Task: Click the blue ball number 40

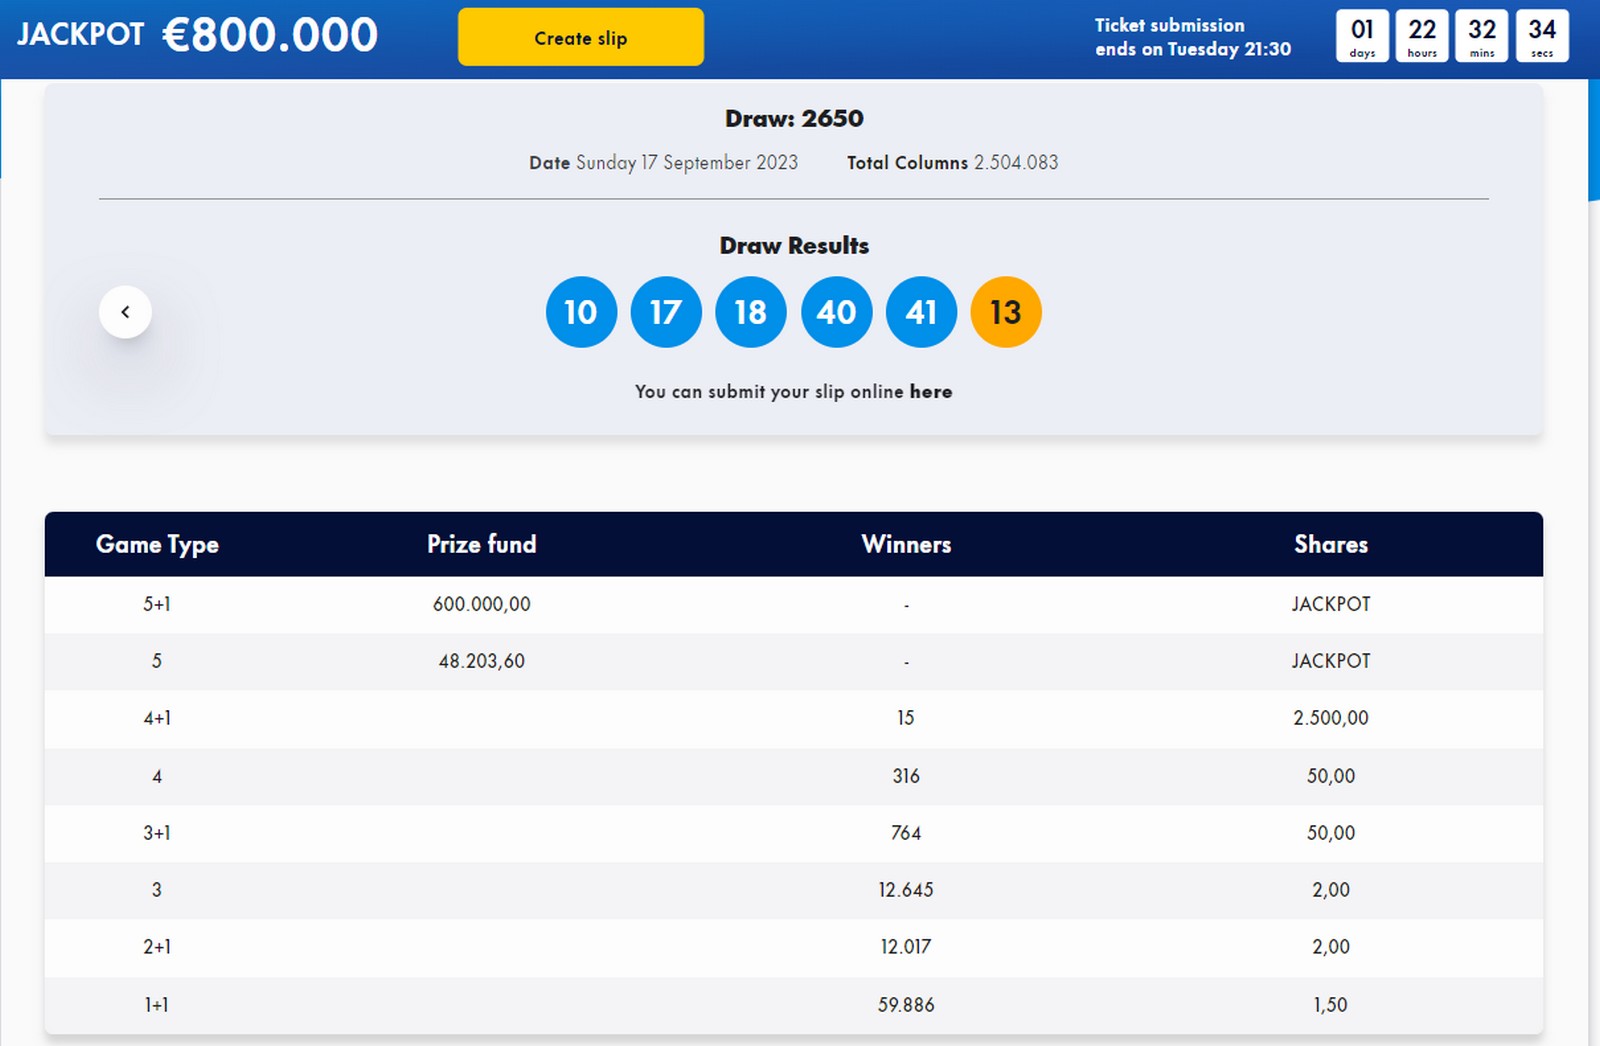Action: tap(836, 312)
